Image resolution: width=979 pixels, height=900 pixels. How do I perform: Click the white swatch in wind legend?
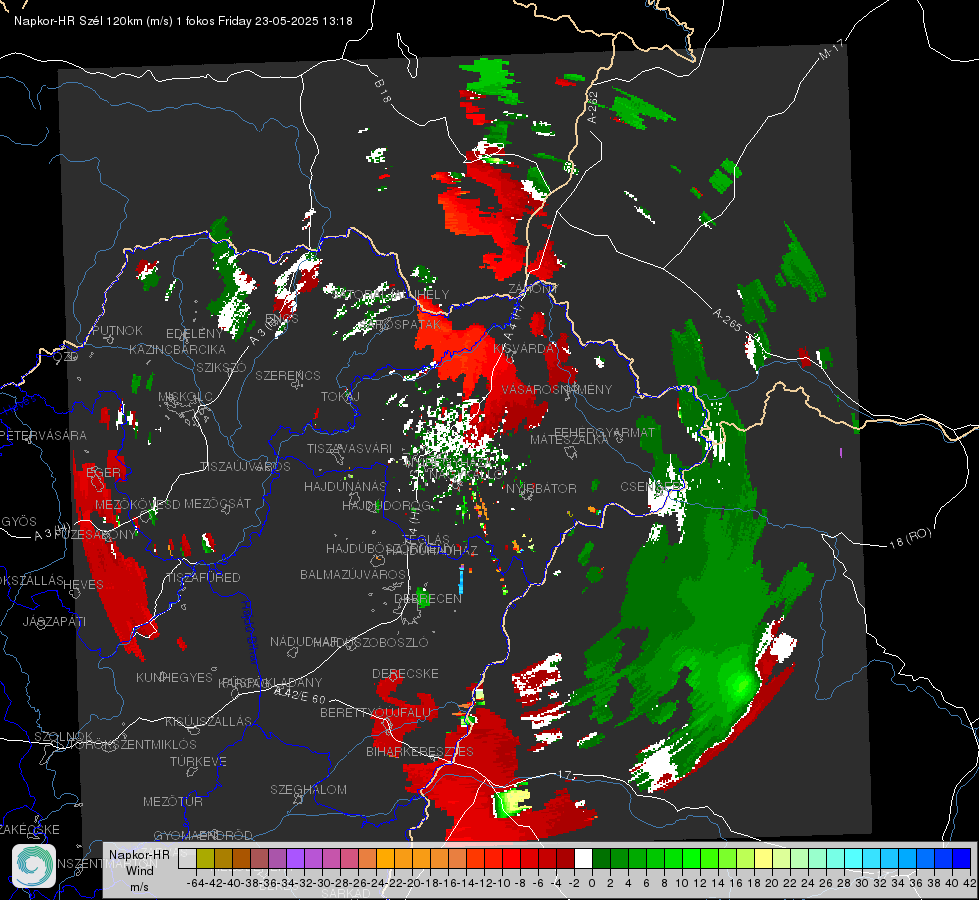pyautogui.click(x=583, y=859)
